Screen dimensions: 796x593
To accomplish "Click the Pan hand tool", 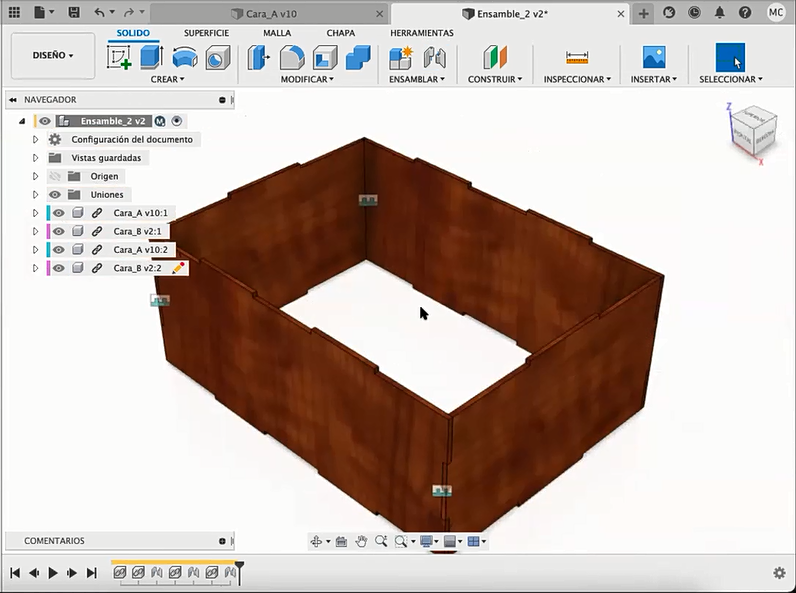I will [x=361, y=541].
